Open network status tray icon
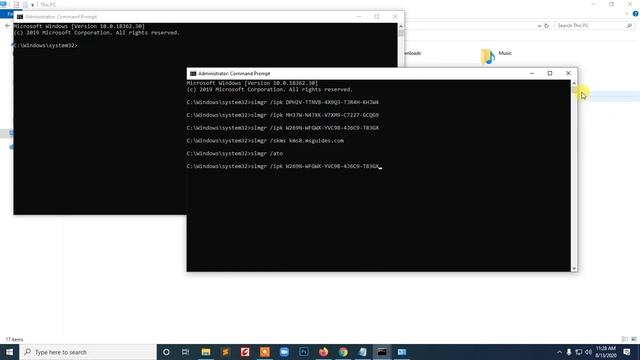640x360 pixels. pos(578,352)
